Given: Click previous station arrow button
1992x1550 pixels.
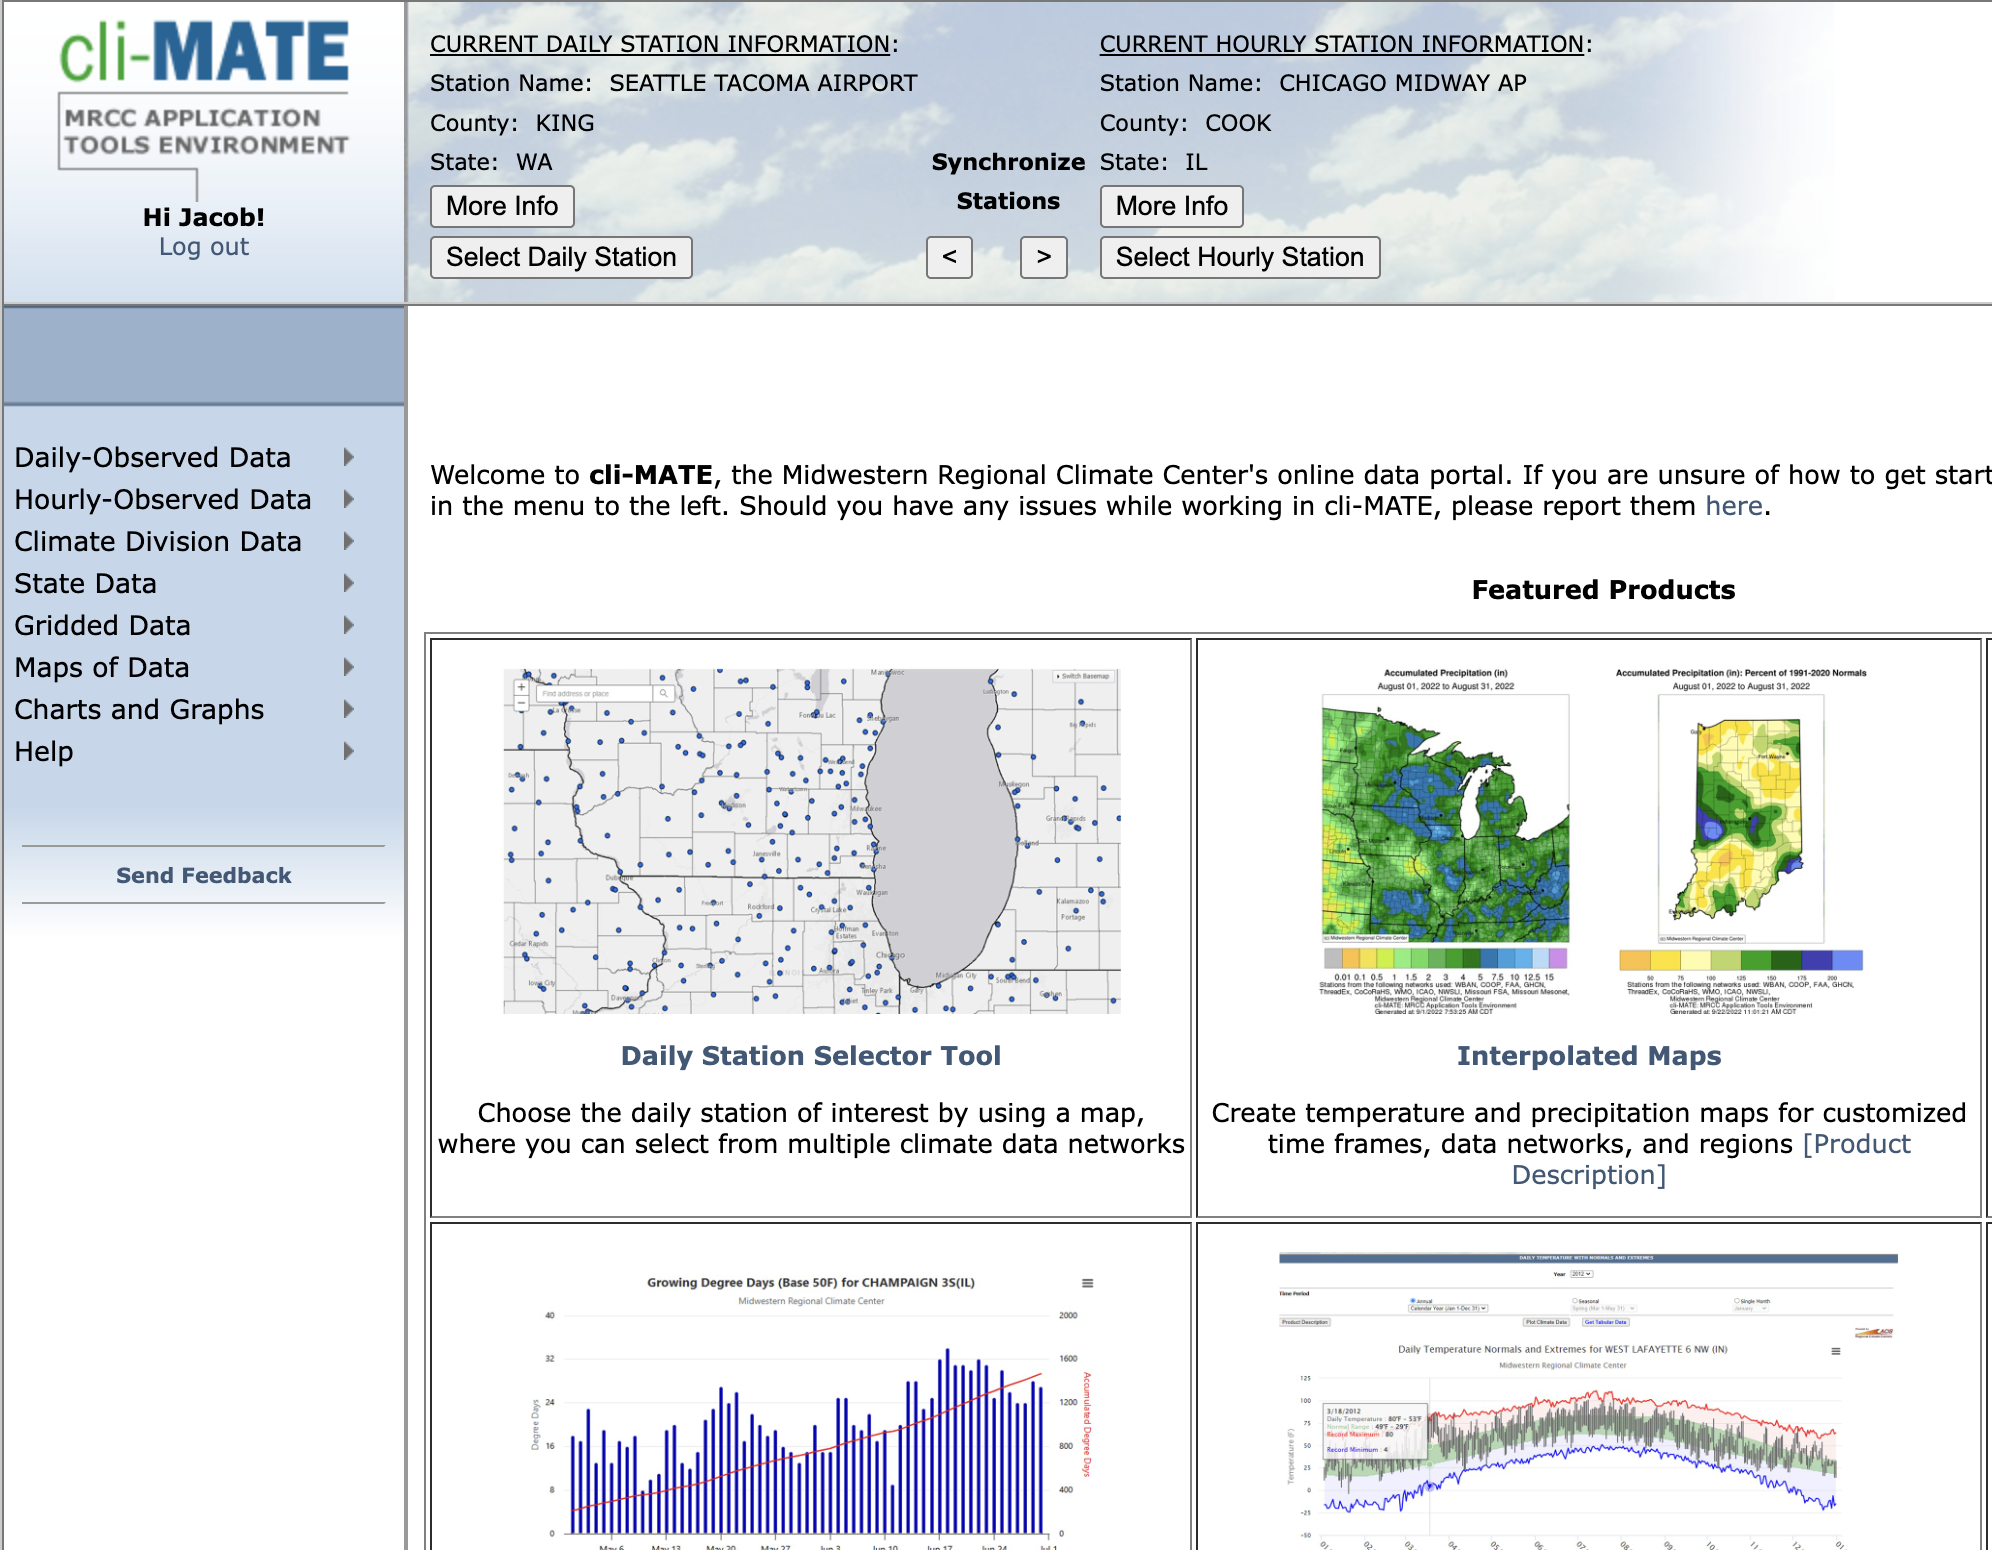Looking at the screenshot, I should 949,257.
